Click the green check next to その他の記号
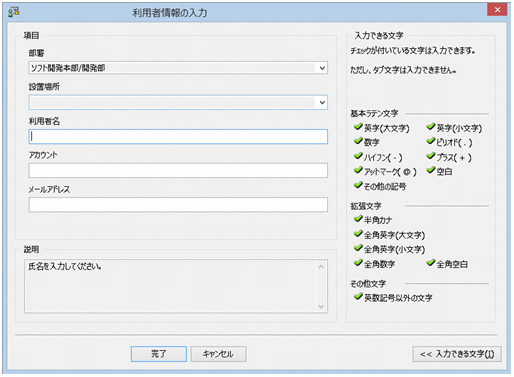This screenshot has height=377, width=514. (358, 185)
